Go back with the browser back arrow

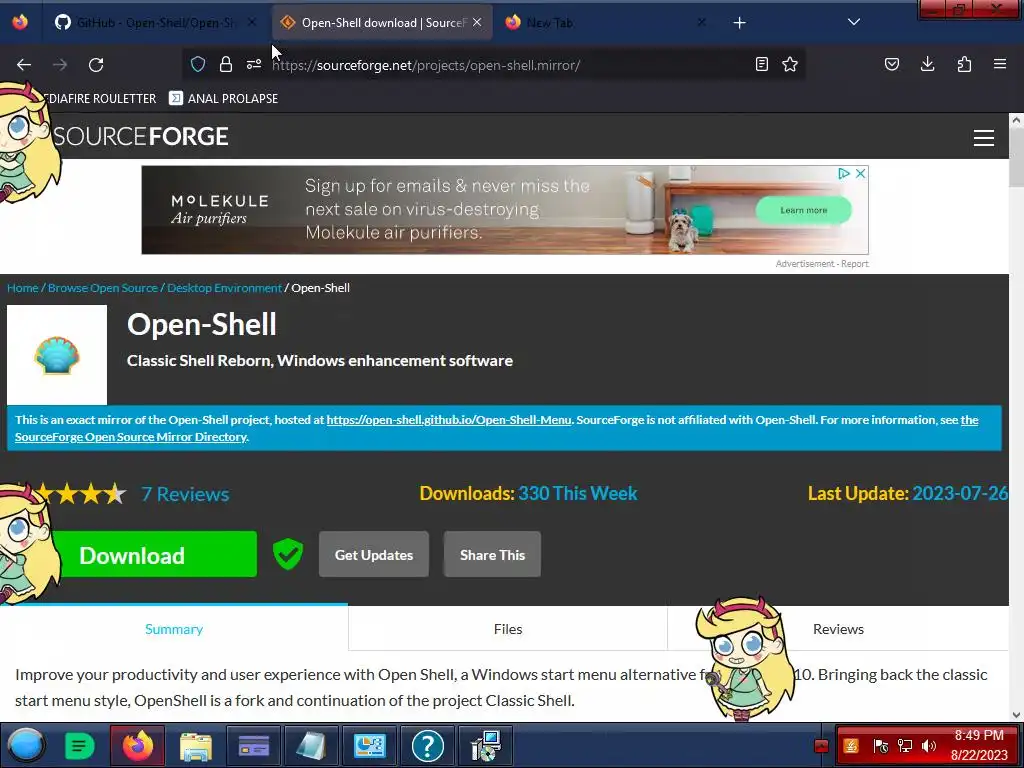click(24, 65)
